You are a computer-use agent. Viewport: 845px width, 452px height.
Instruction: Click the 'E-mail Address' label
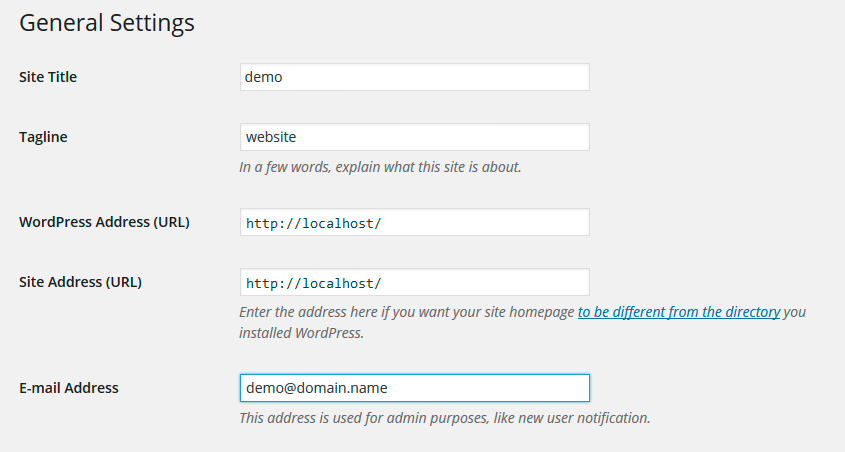[68, 388]
